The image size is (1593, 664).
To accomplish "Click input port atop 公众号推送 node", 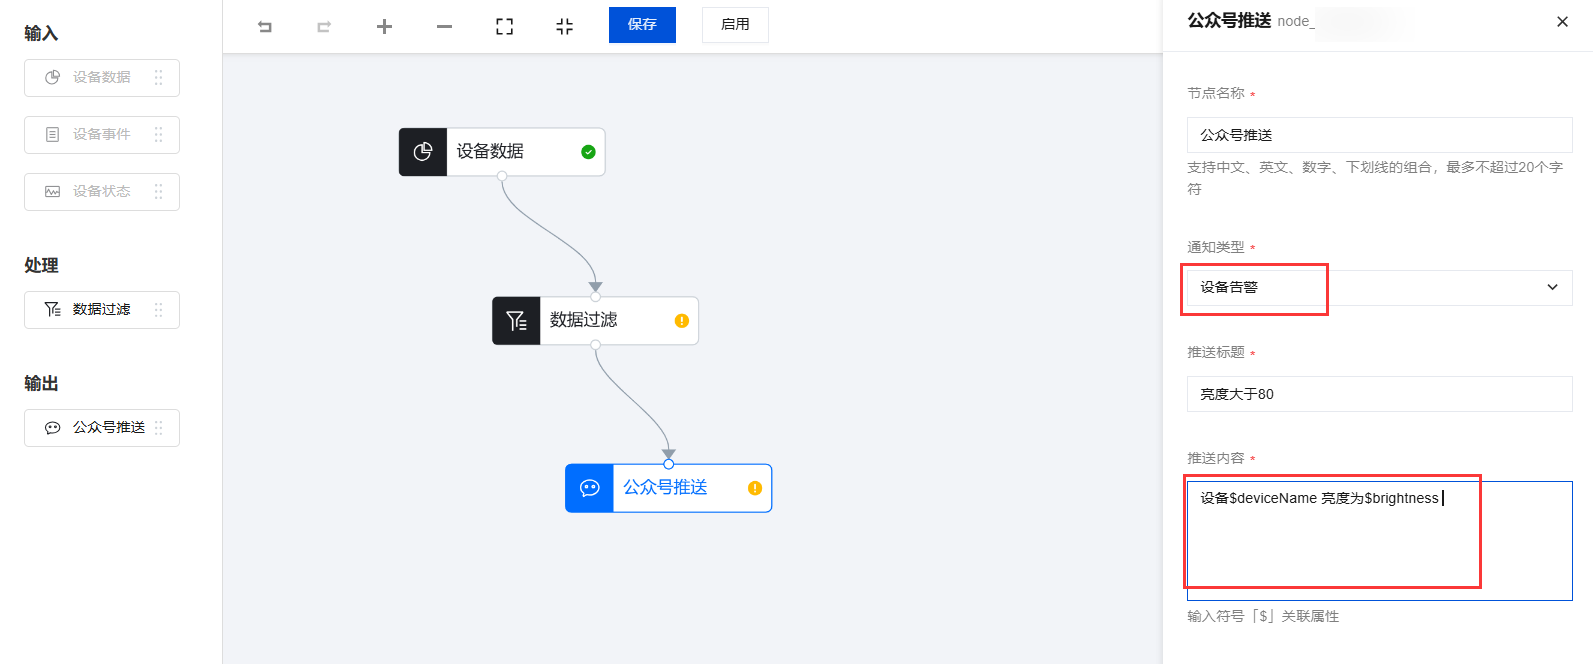I will [x=669, y=464].
